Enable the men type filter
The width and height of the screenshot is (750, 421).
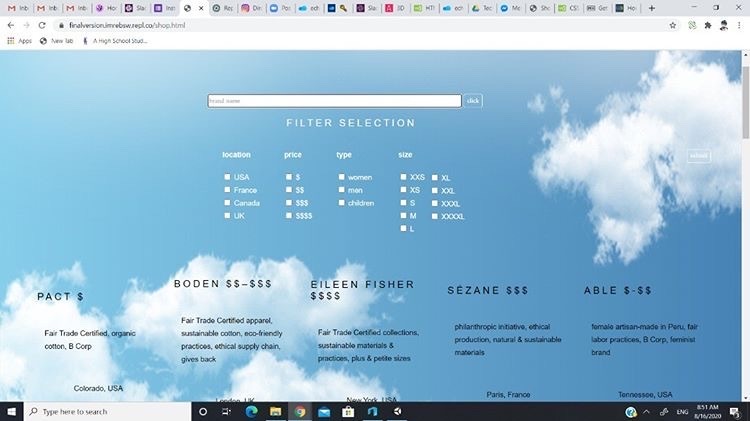(x=342, y=190)
